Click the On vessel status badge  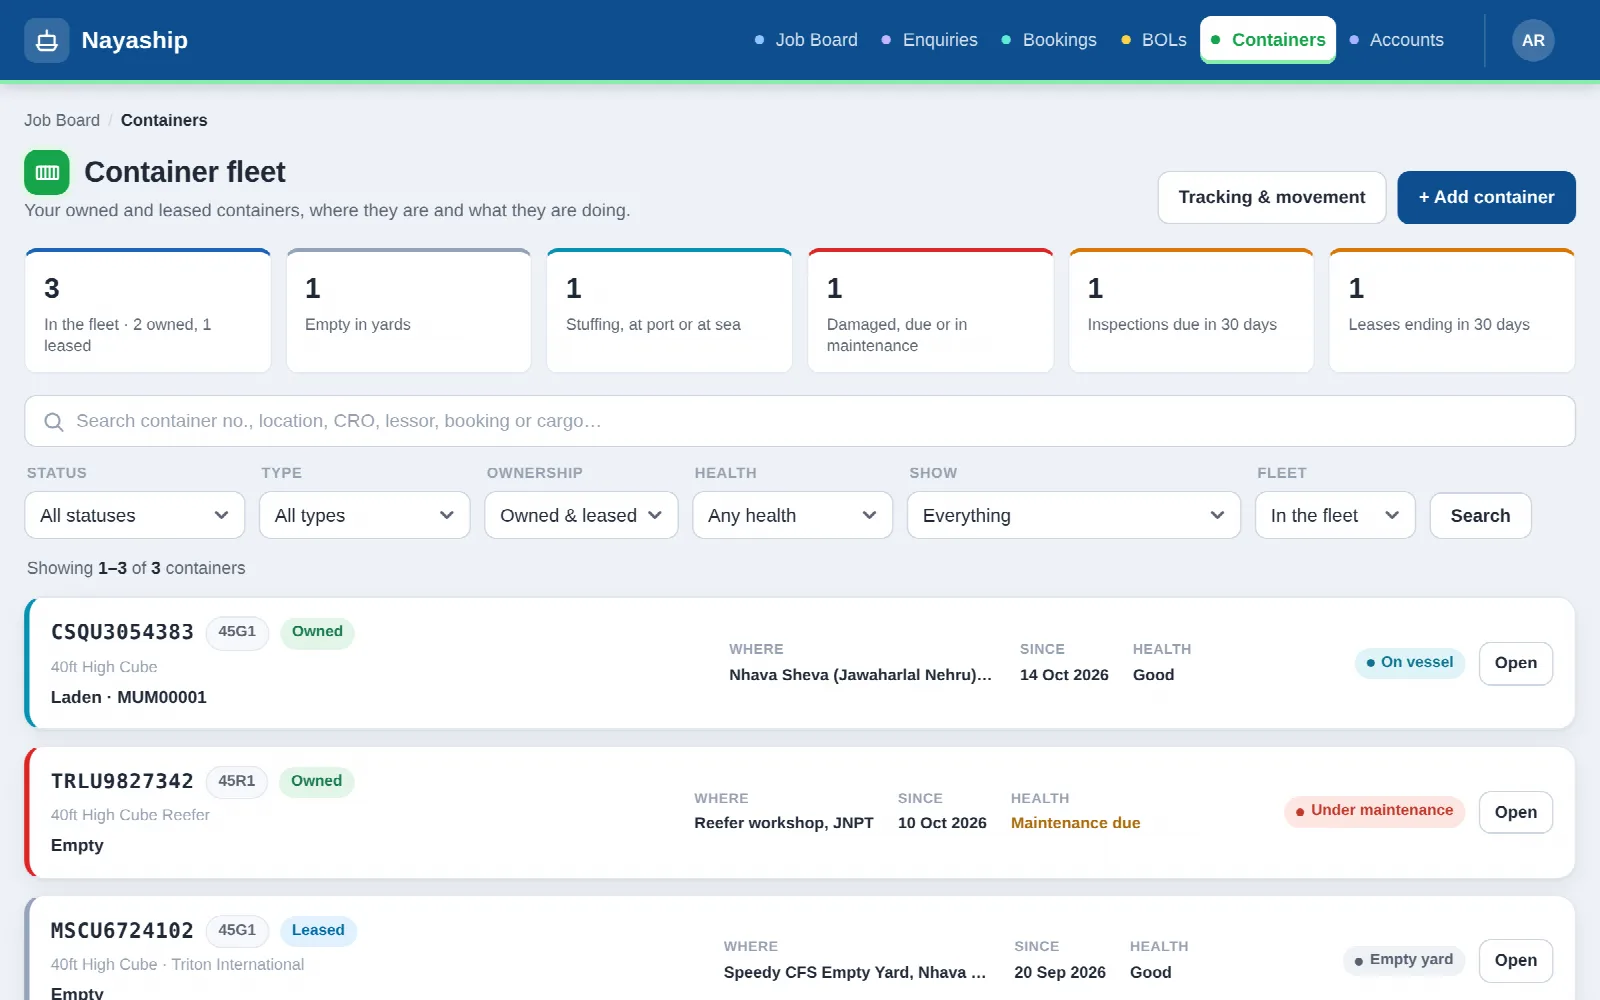coord(1410,663)
